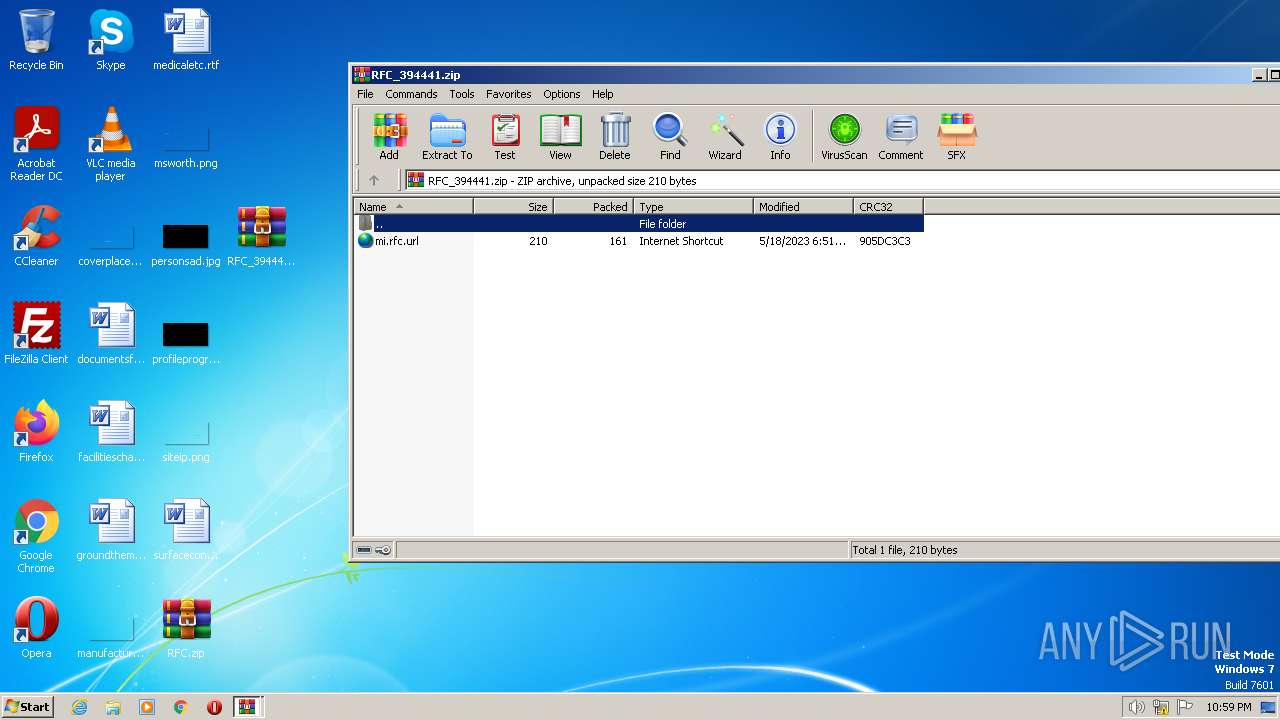Select siteip.png desktop file
This screenshot has width=1280, height=720.
pos(186,439)
